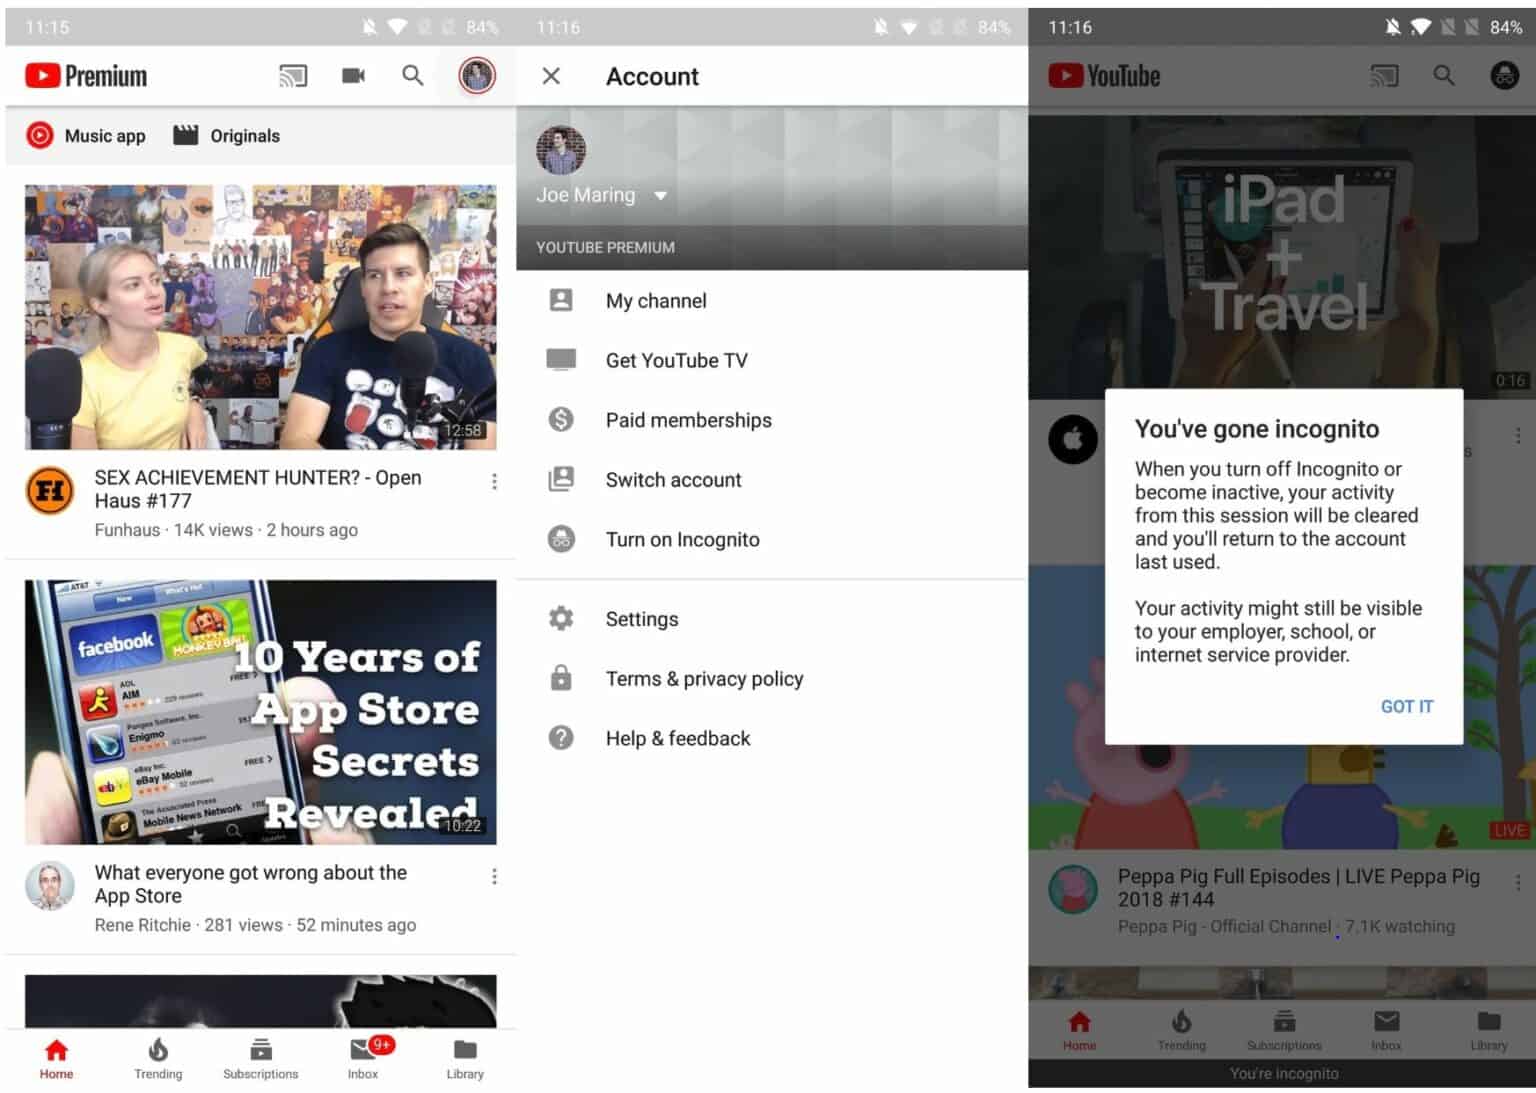Open "SEX ACHIEVEMENT HUNTER? - Open Haus #177" title

tap(258, 489)
